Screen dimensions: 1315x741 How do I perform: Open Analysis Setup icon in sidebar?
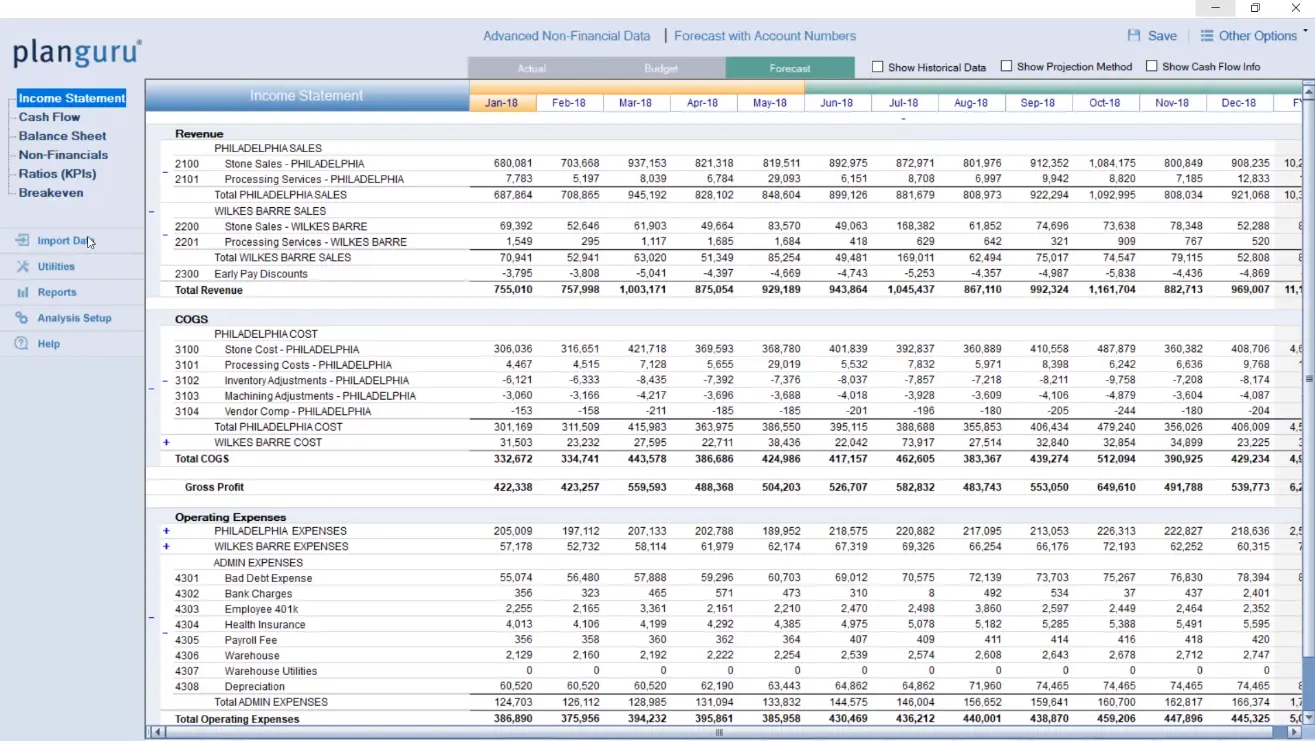pyautogui.click(x=22, y=318)
